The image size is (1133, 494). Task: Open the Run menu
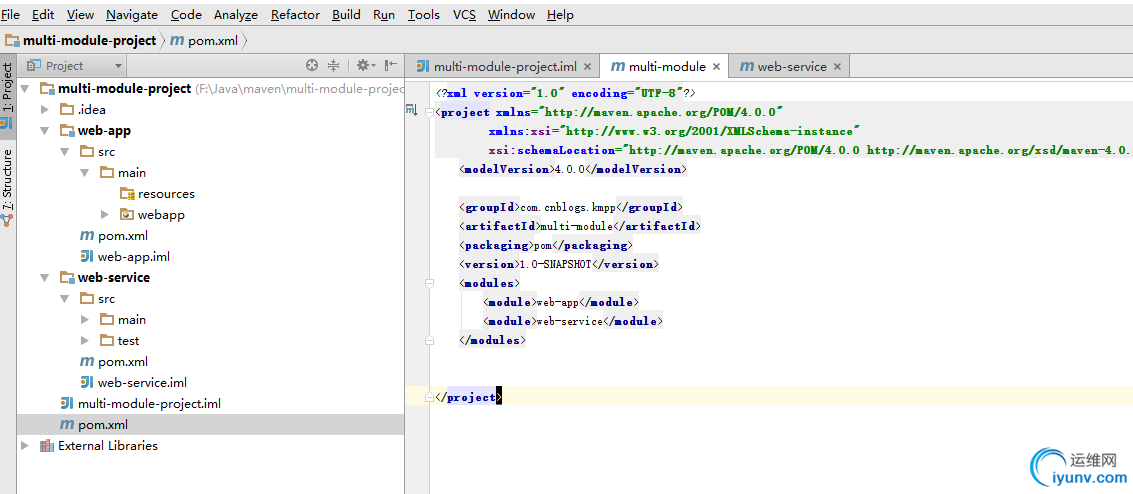[384, 14]
